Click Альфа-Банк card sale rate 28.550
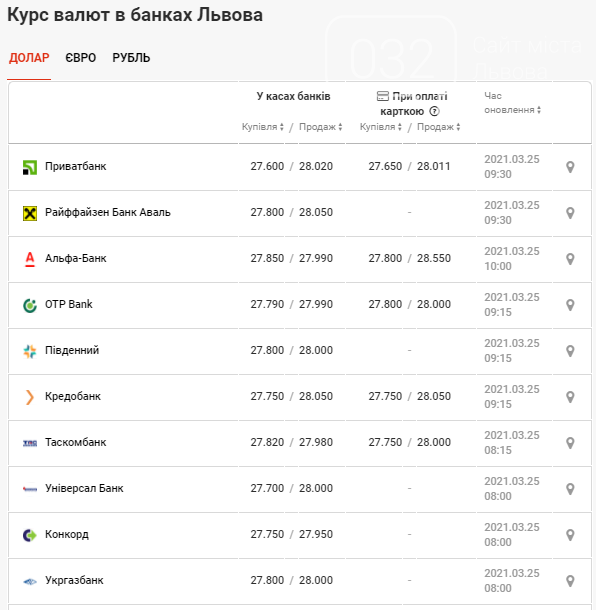596x610 pixels. 434,258
